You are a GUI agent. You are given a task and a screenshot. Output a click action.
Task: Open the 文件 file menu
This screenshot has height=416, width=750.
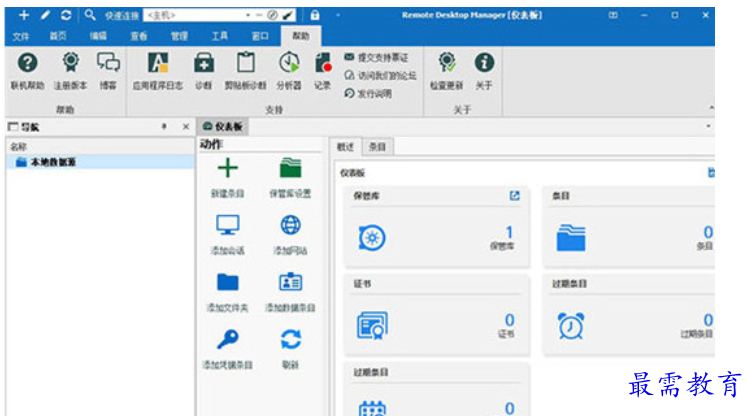(21, 36)
